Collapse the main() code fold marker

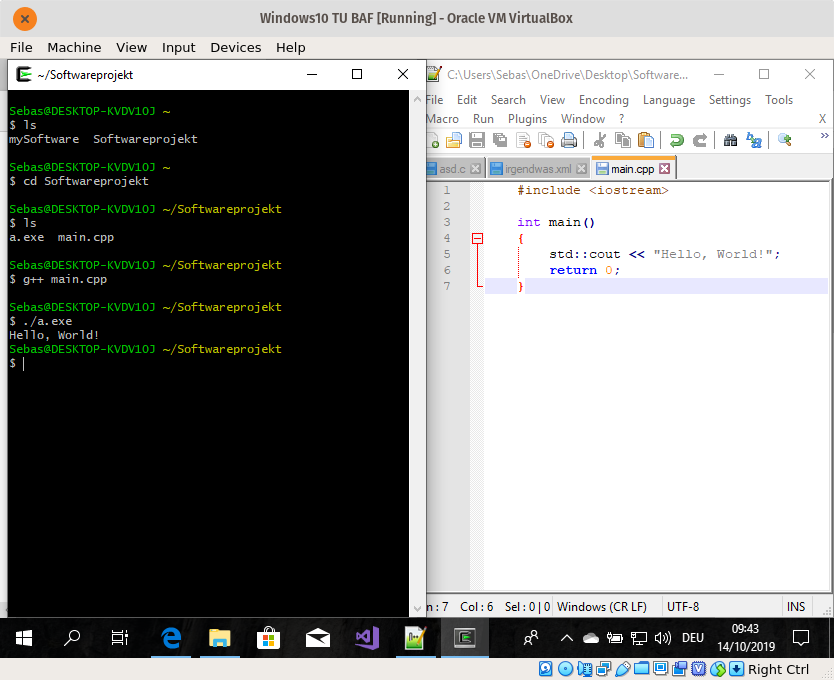pos(477,238)
